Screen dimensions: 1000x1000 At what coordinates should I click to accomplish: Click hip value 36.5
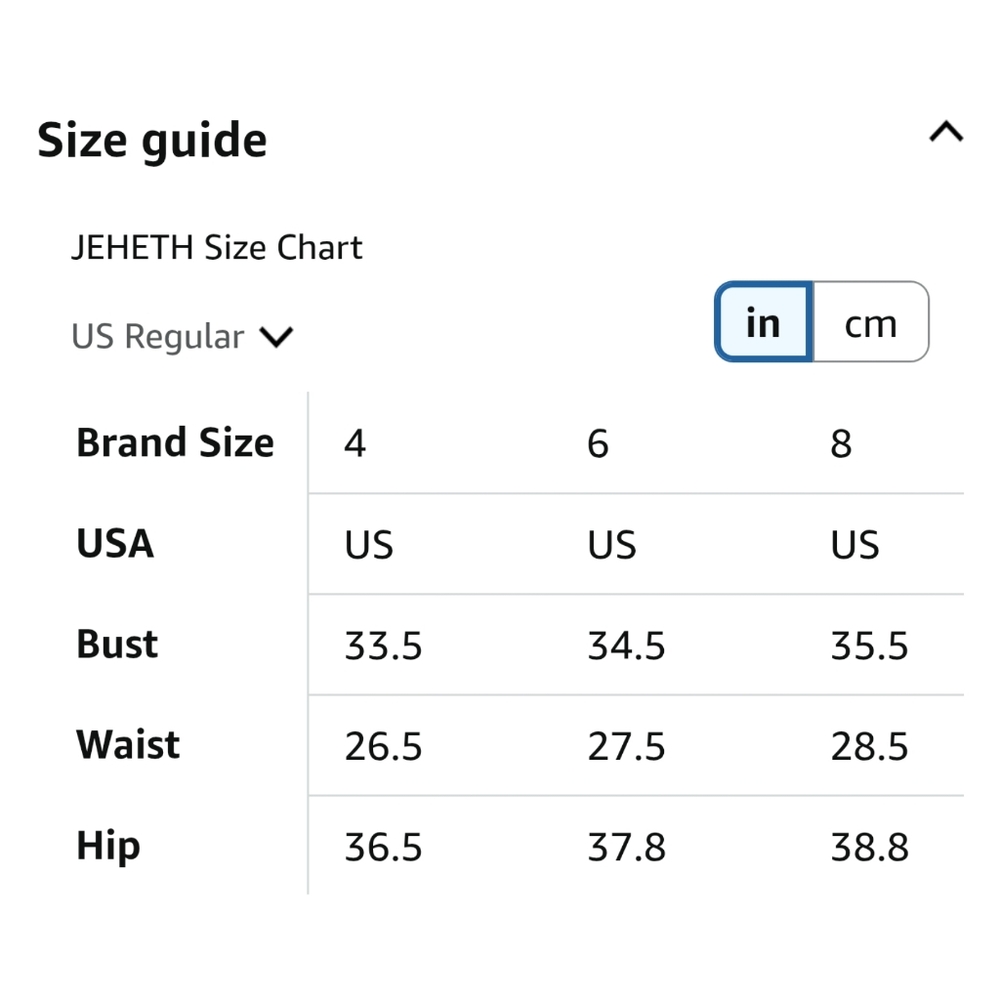click(x=383, y=848)
